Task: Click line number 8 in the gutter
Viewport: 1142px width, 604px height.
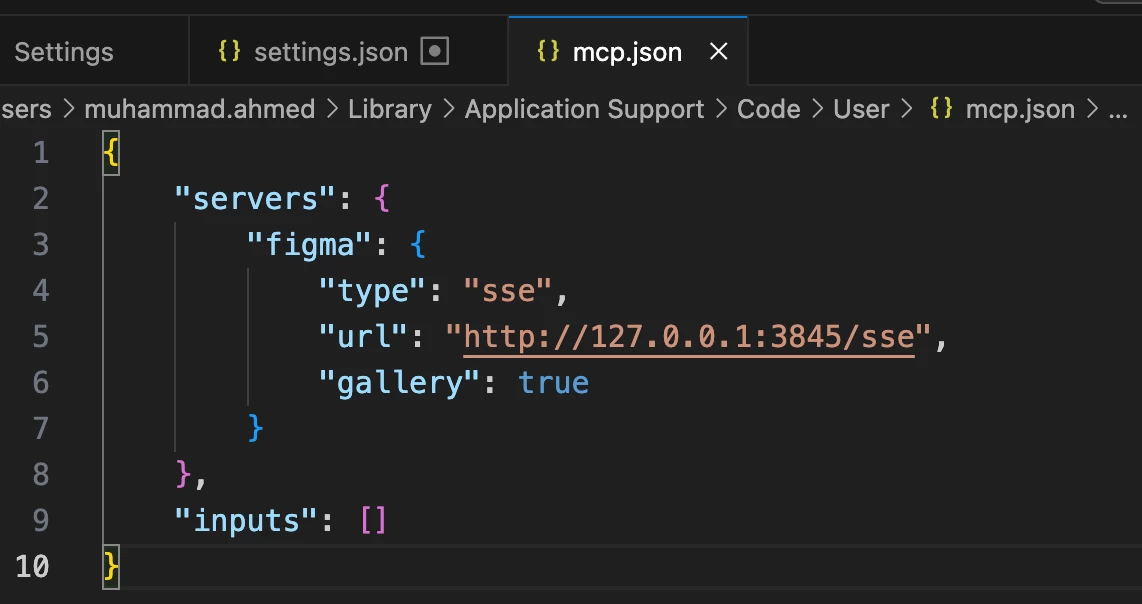Action: click(41, 474)
